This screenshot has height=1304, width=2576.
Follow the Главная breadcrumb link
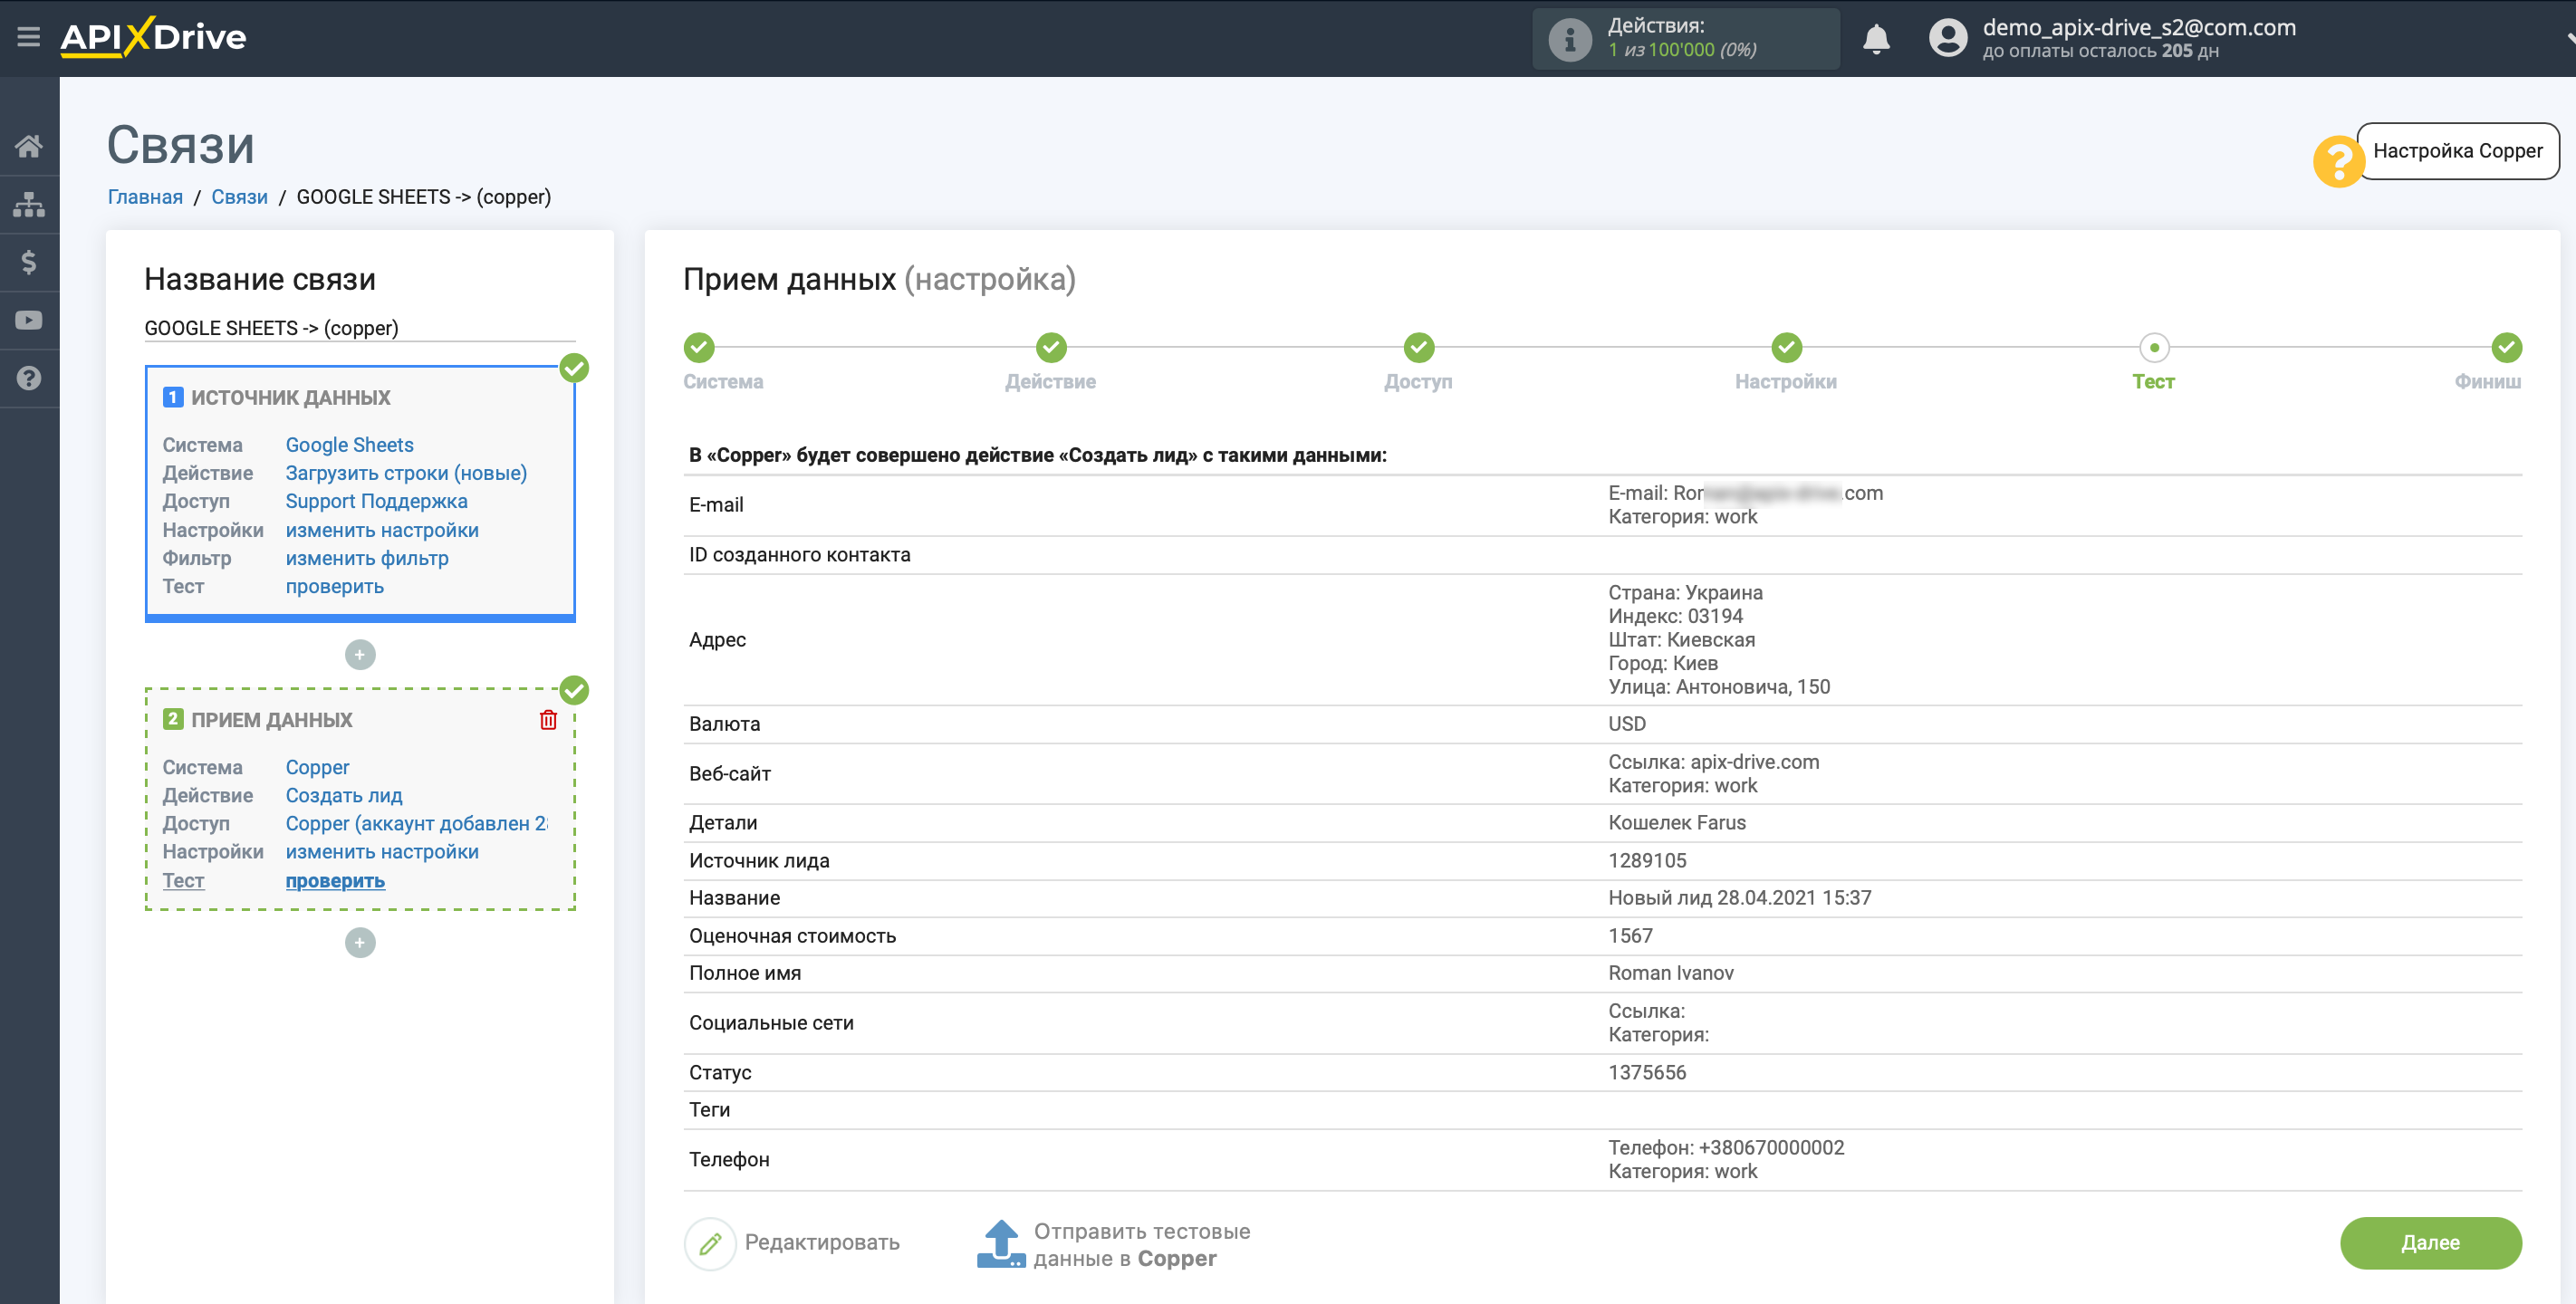coord(145,197)
